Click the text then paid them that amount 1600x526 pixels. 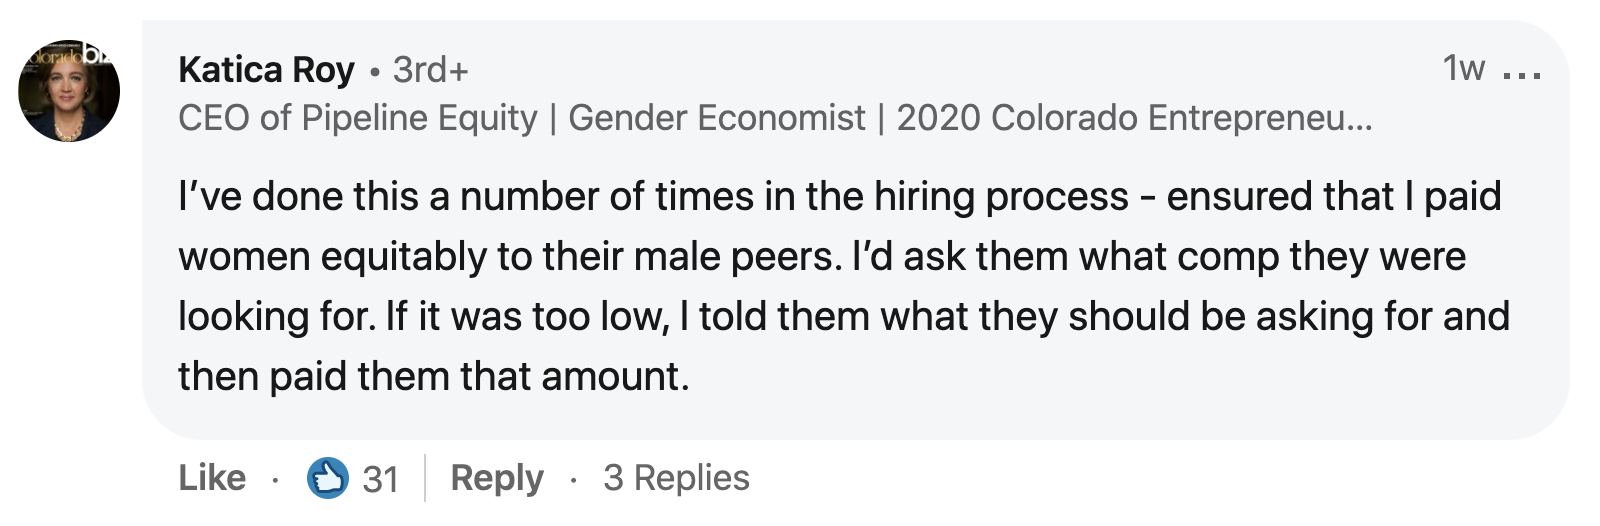(x=433, y=376)
